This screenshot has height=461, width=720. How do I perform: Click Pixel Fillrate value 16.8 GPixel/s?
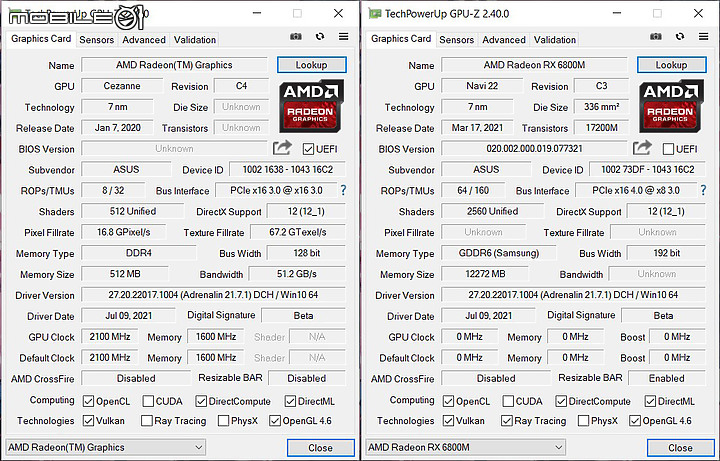(x=124, y=232)
